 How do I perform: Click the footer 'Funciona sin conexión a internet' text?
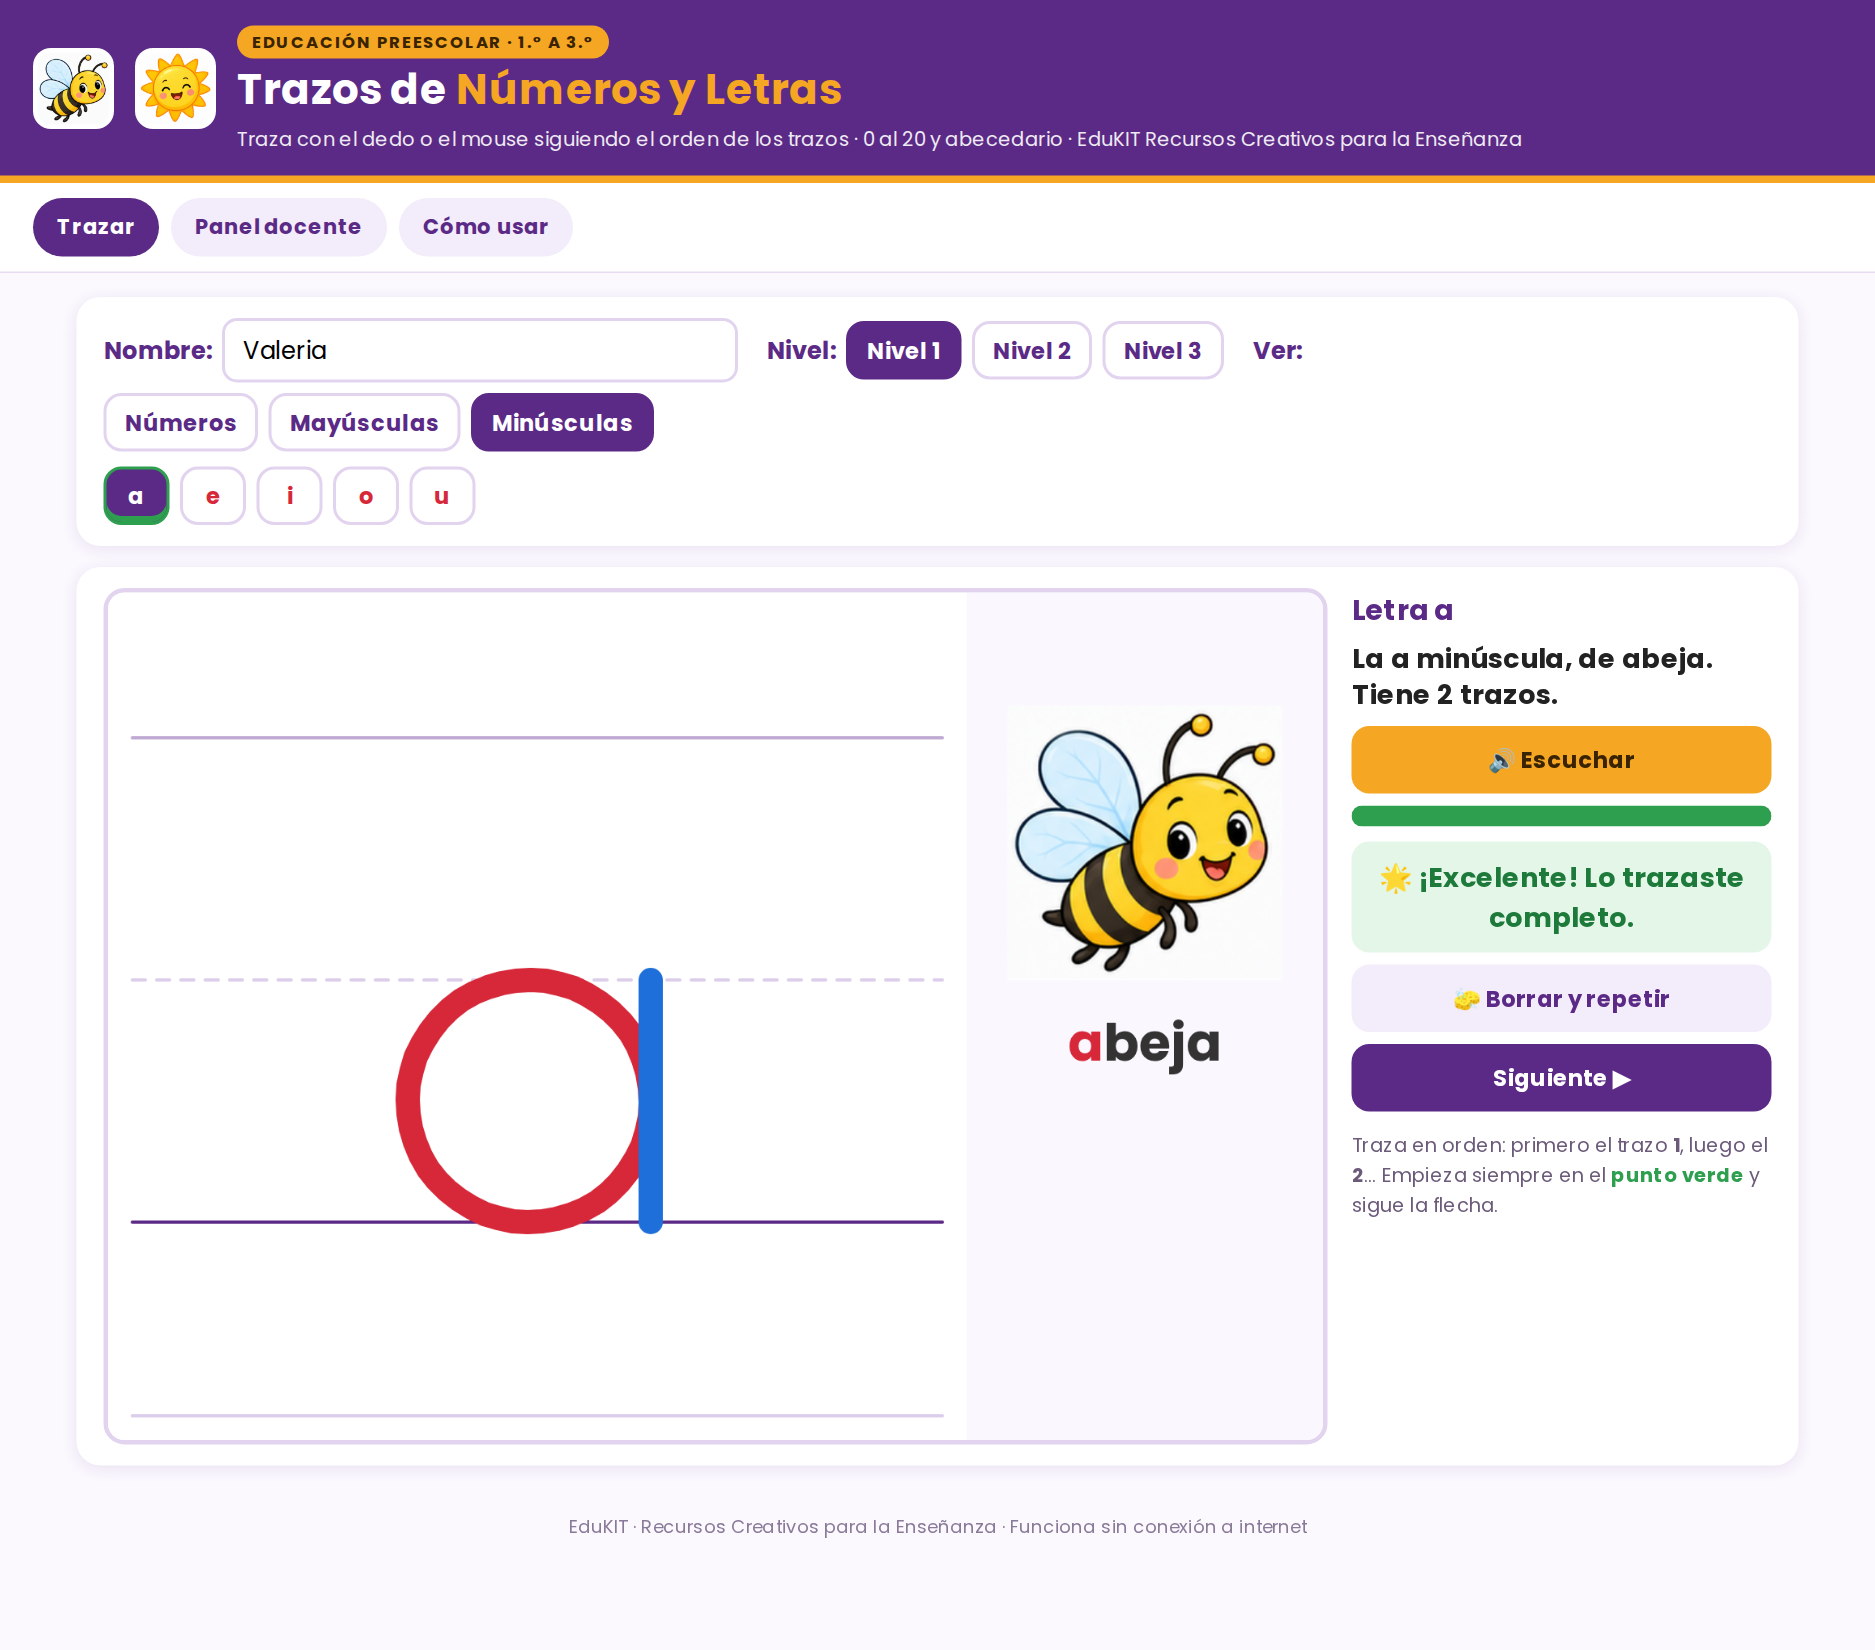tap(1158, 1527)
